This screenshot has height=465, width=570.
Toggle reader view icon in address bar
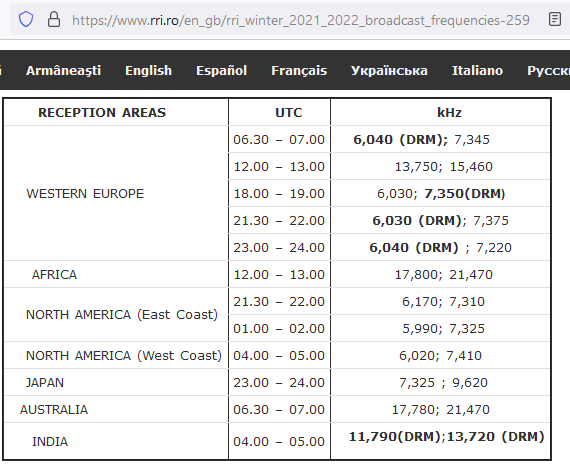point(554,19)
